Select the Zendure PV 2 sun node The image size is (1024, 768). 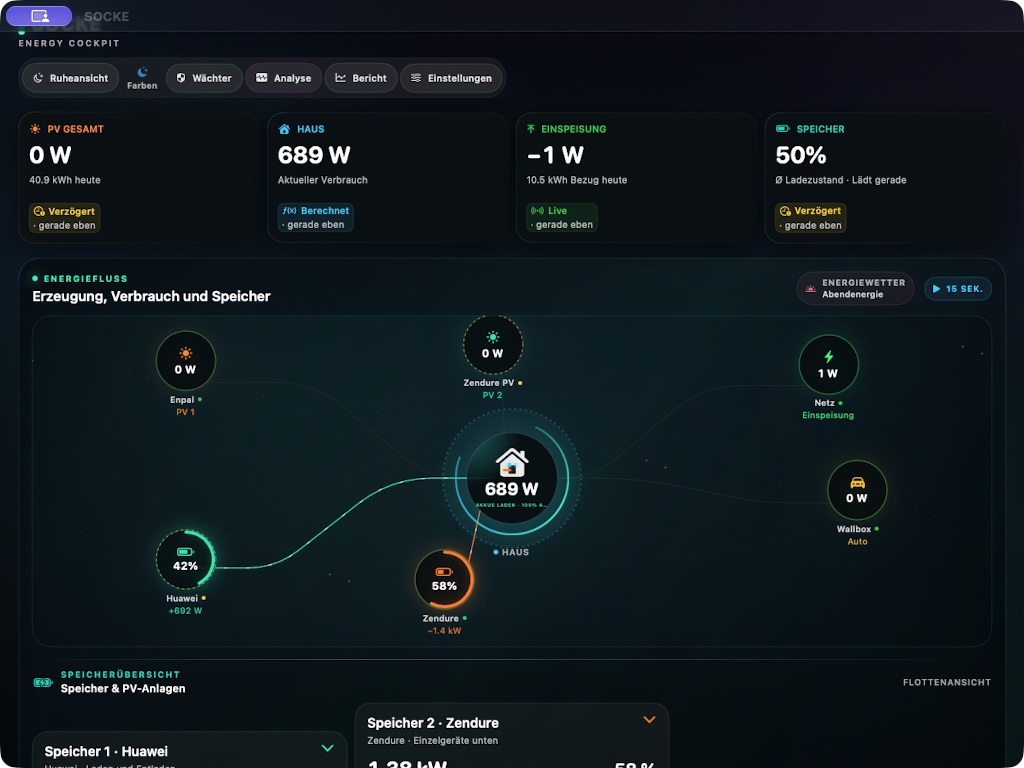[493, 345]
